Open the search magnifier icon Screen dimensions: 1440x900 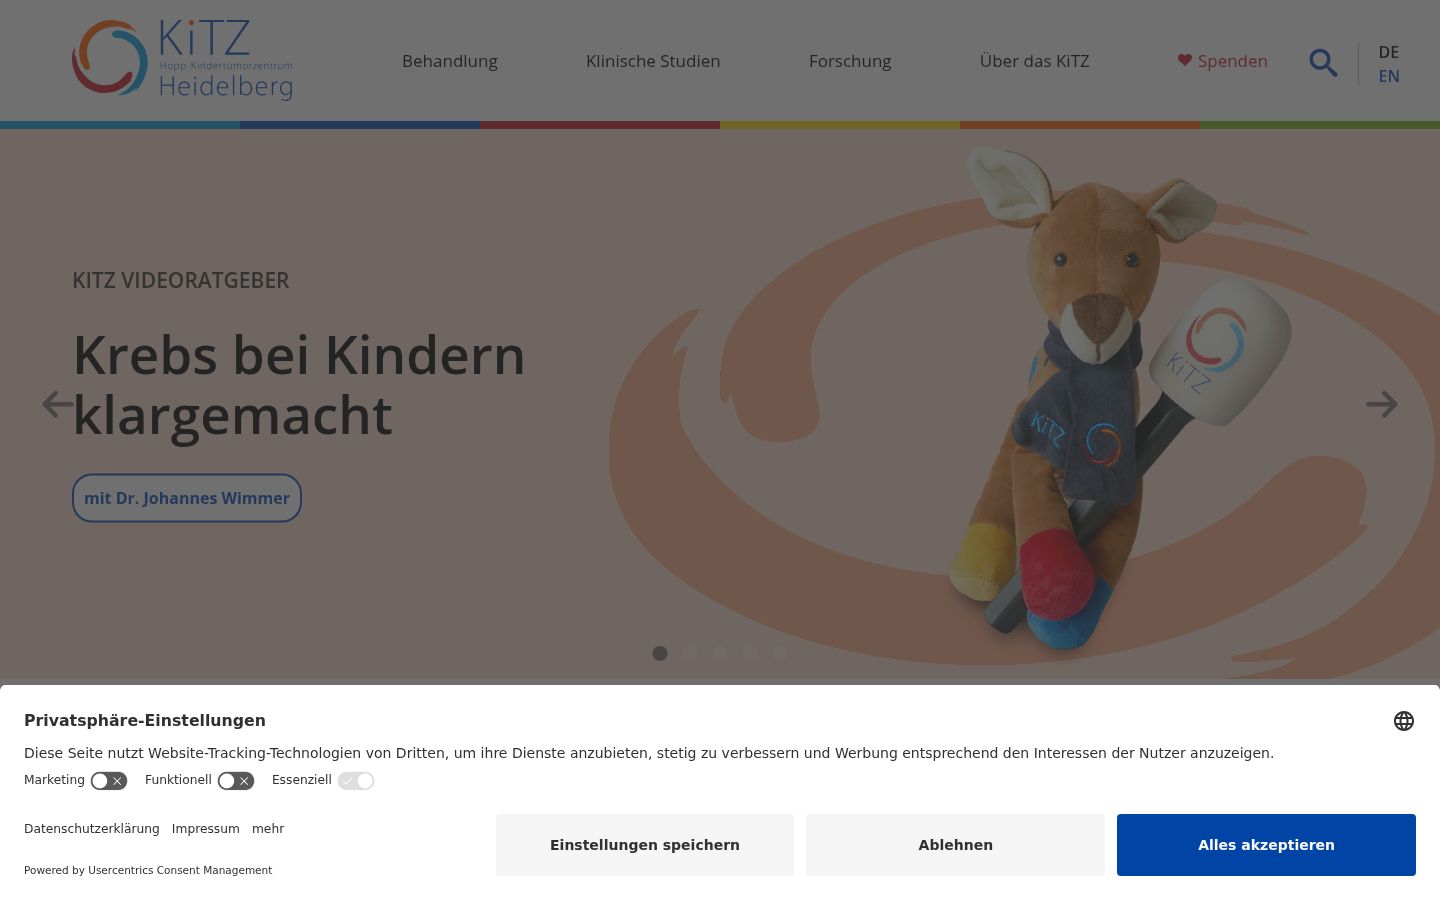click(1323, 62)
